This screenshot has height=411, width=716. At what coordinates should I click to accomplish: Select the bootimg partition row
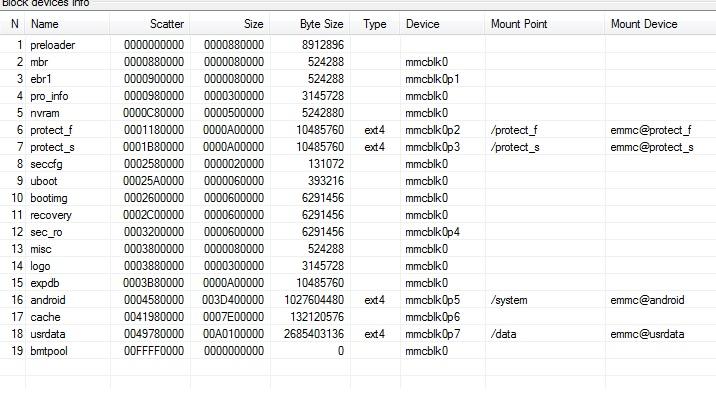click(358, 198)
